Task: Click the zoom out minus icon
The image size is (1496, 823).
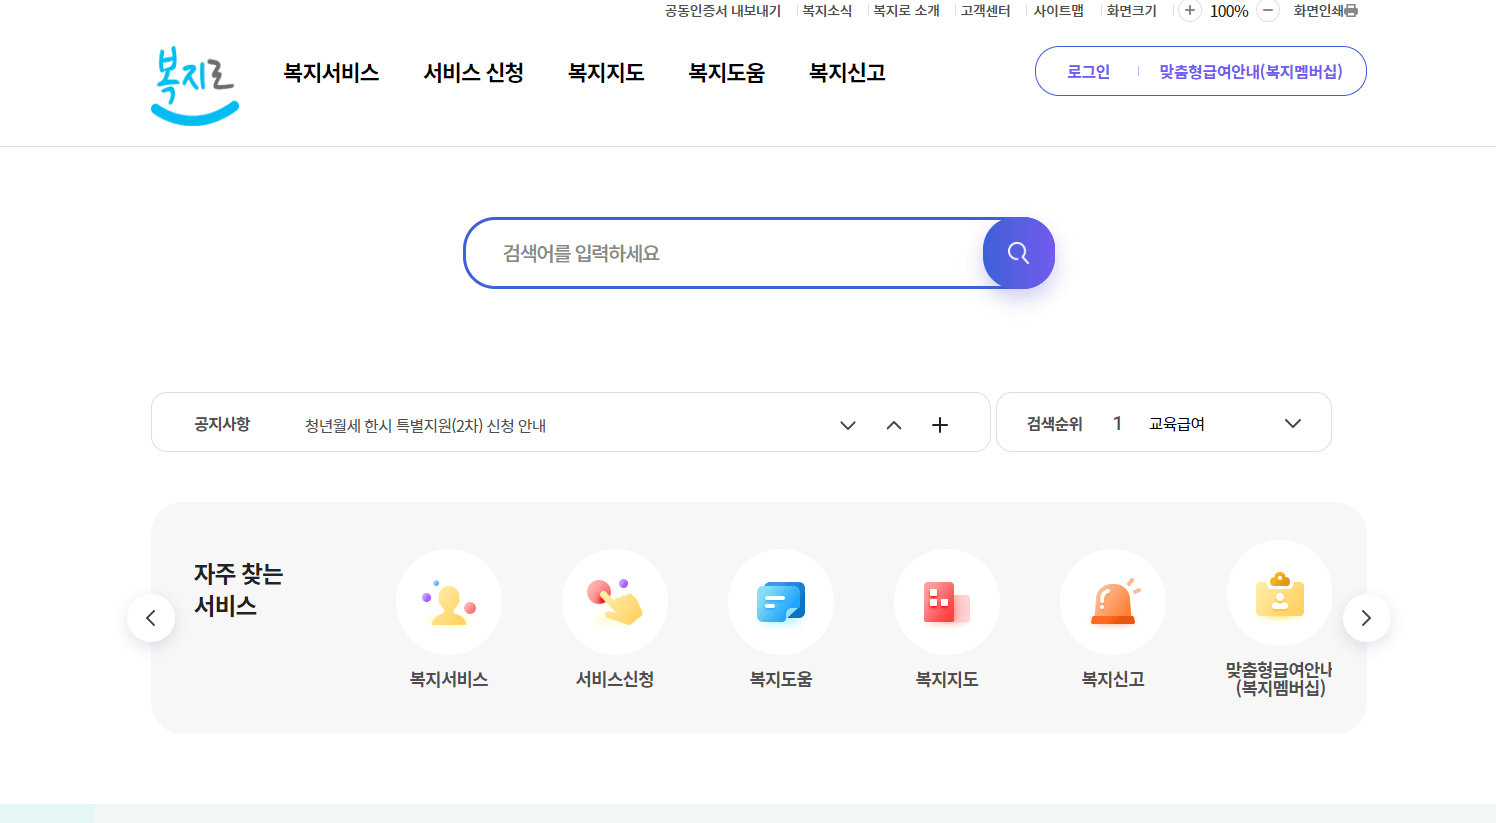Action: point(1266,11)
